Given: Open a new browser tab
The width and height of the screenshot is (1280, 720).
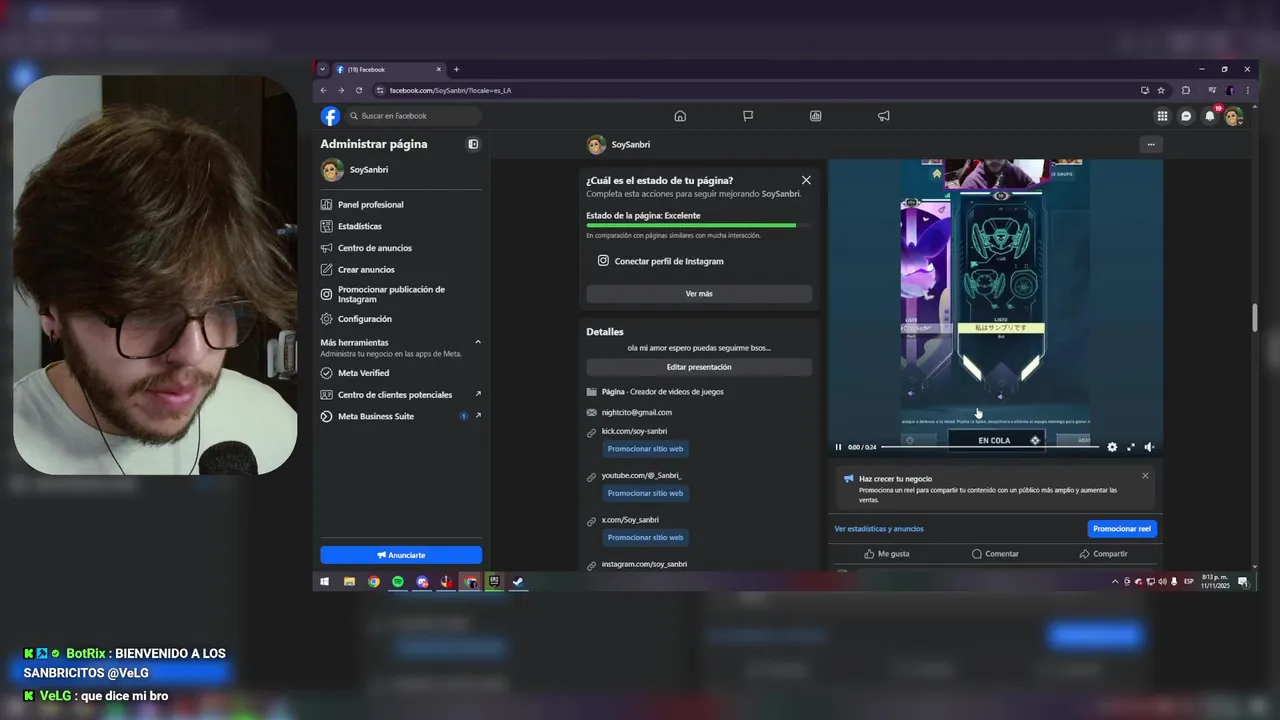Looking at the screenshot, I should pos(456,69).
